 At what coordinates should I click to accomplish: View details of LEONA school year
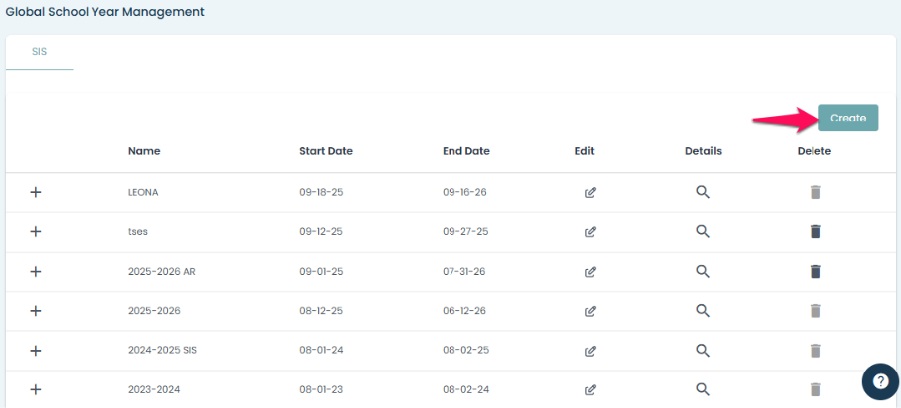tap(703, 192)
